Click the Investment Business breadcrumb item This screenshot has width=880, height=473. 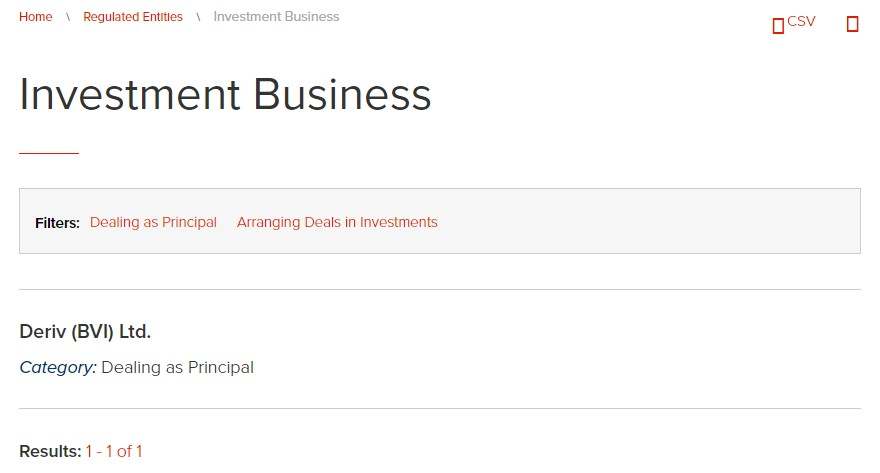(276, 17)
